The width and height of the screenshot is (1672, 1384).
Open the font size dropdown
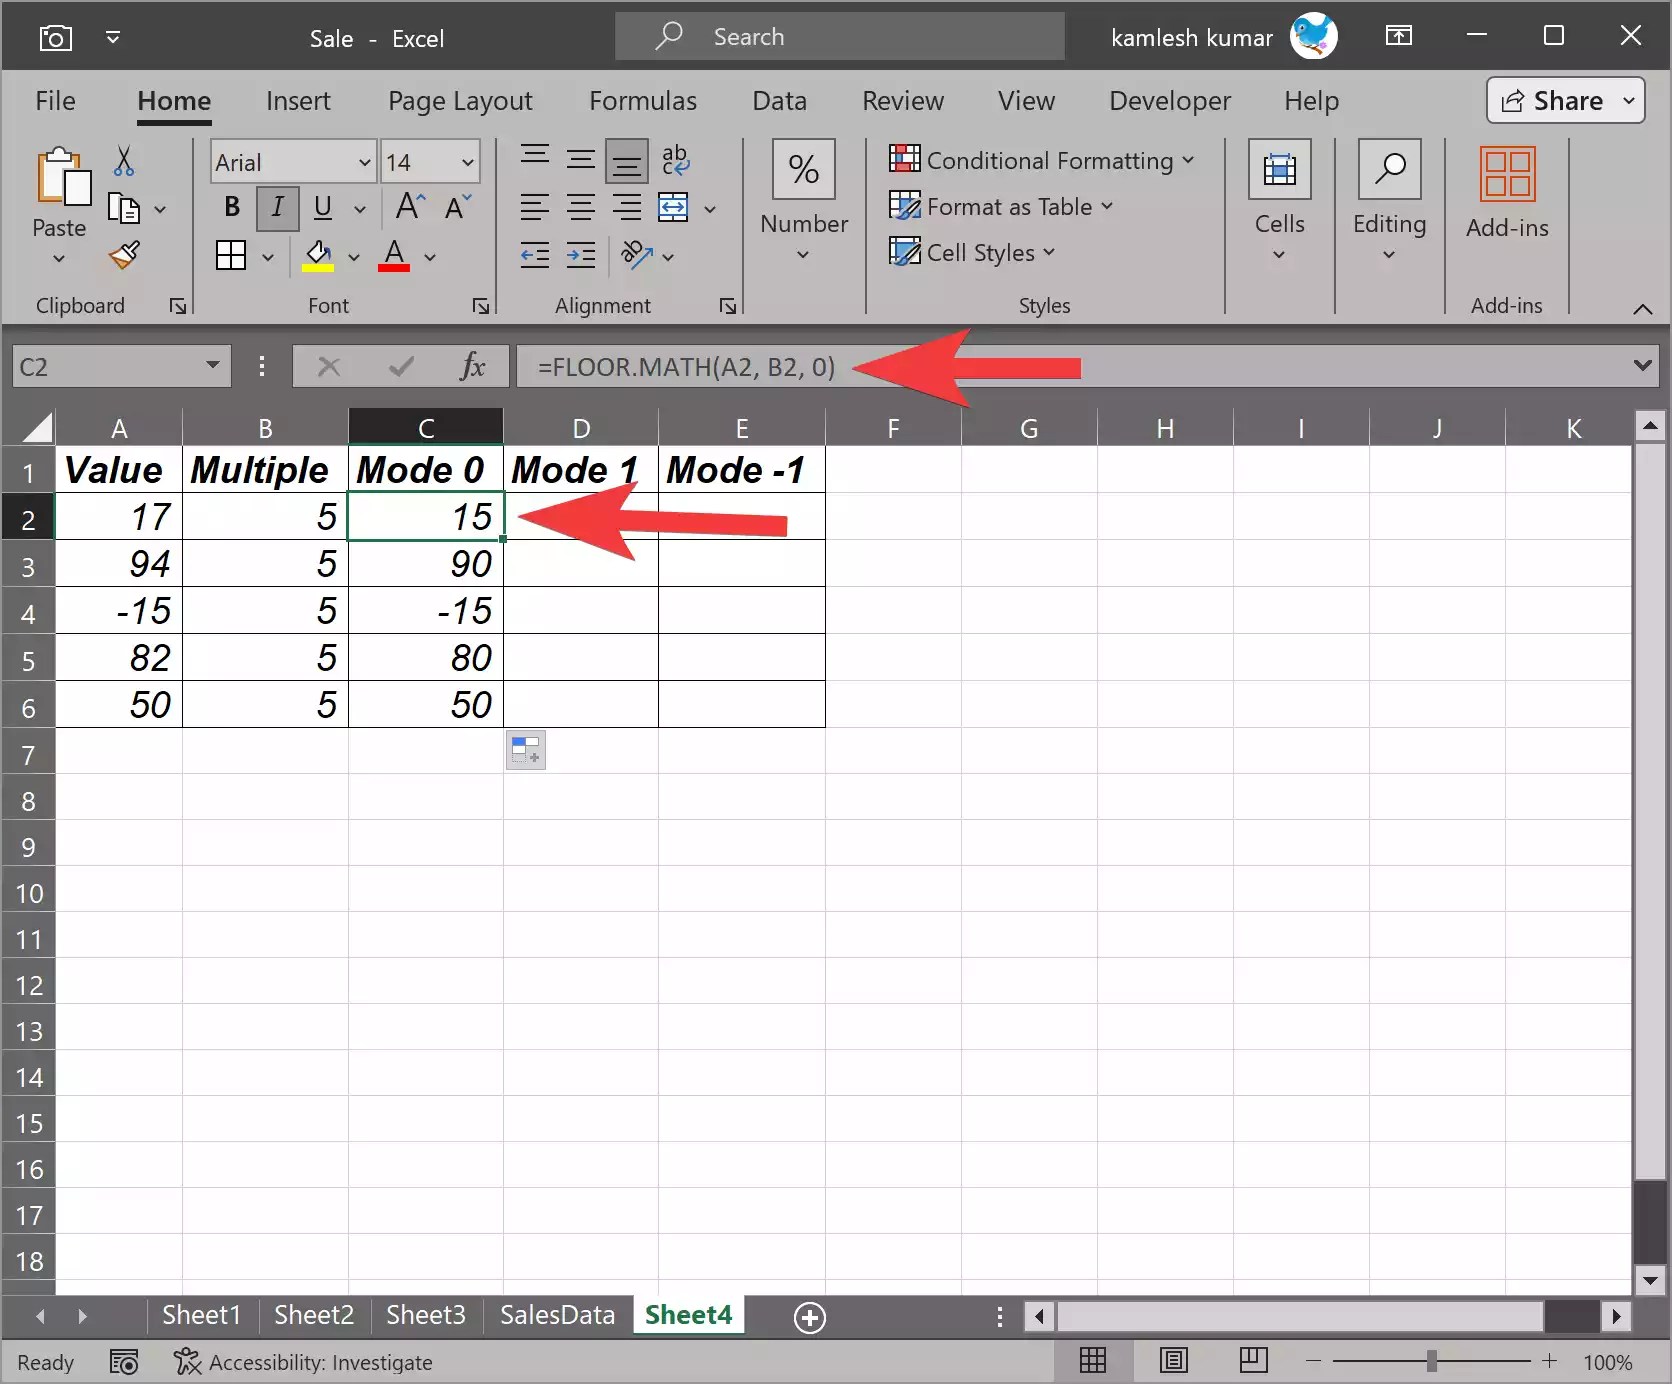466,161
